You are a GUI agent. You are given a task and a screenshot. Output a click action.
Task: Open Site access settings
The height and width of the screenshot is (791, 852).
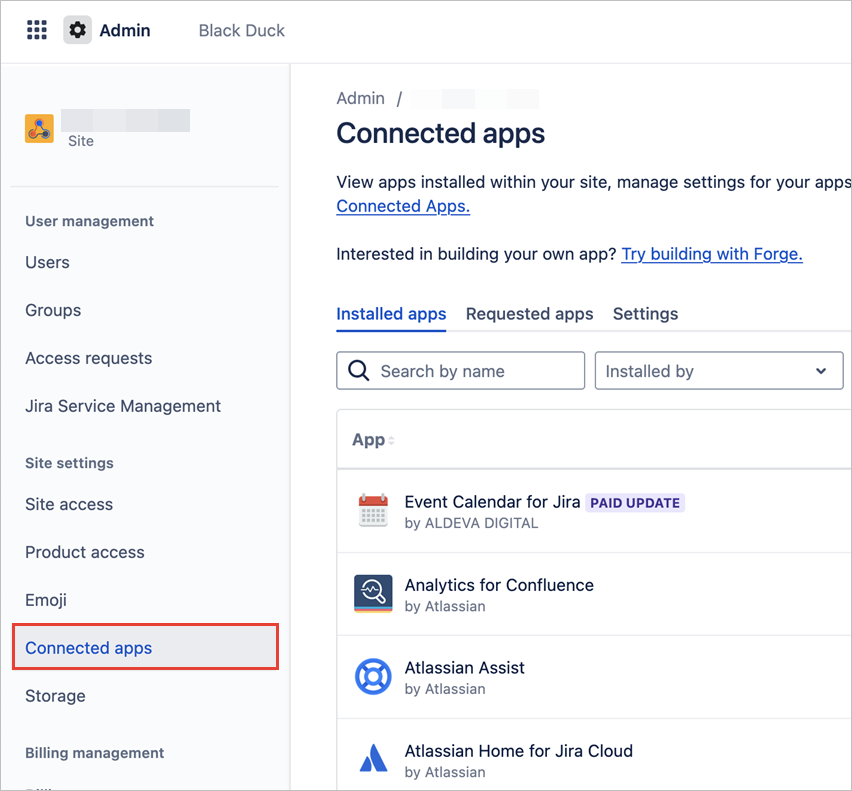69,504
